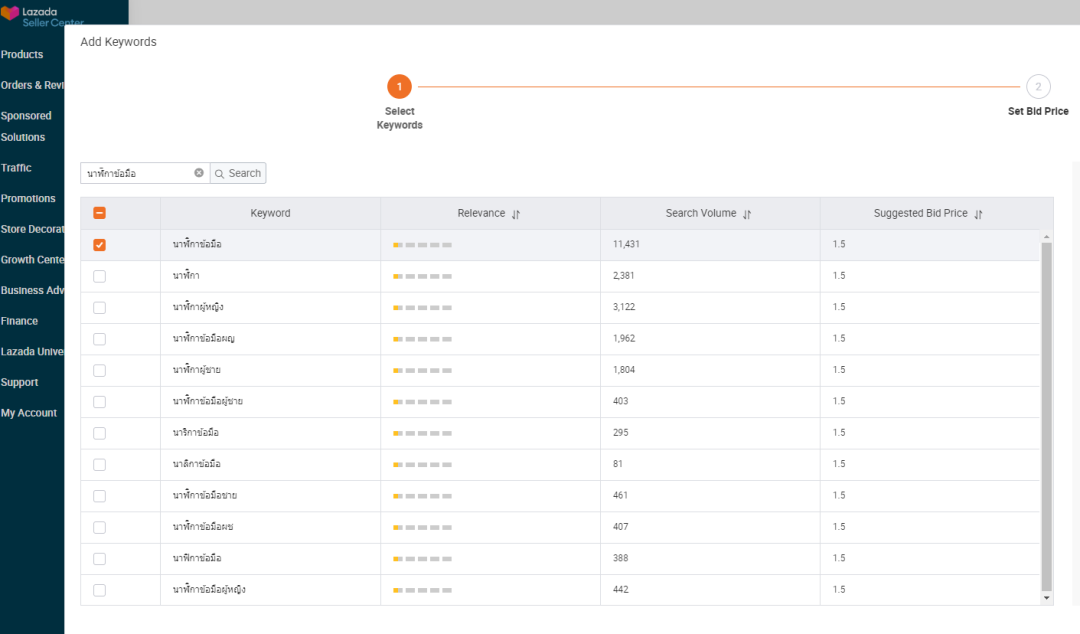Click the Lazada Seller Center logo
The width and height of the screenshot is (1080, 634).
click(x=43, y=17)
